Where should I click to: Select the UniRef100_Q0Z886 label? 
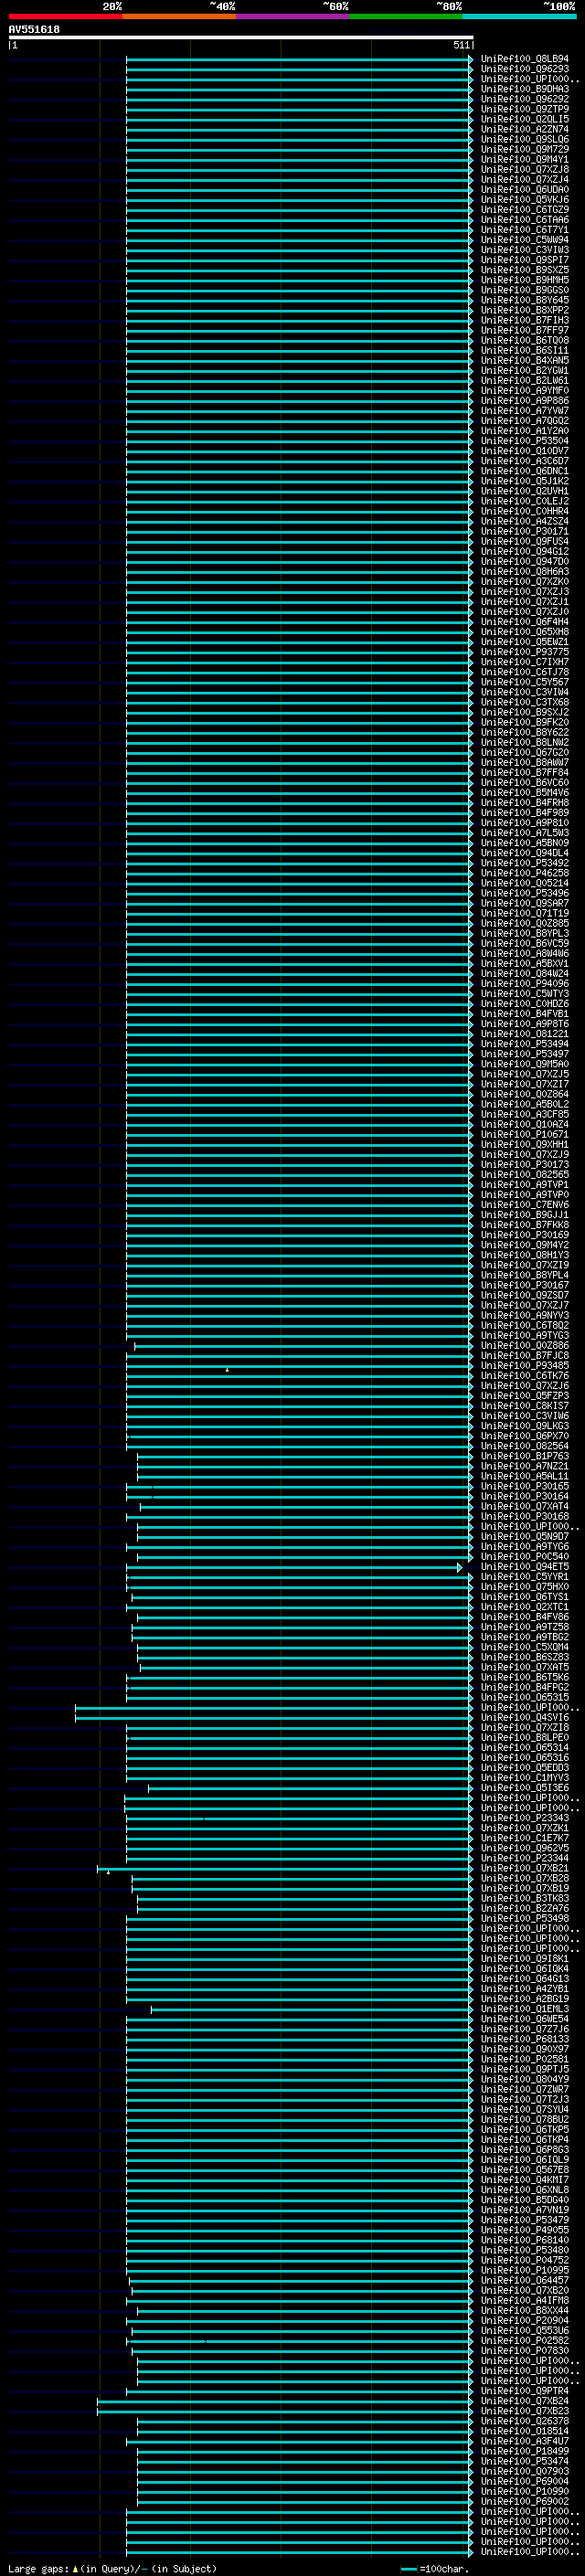(x=525, y=1345)
